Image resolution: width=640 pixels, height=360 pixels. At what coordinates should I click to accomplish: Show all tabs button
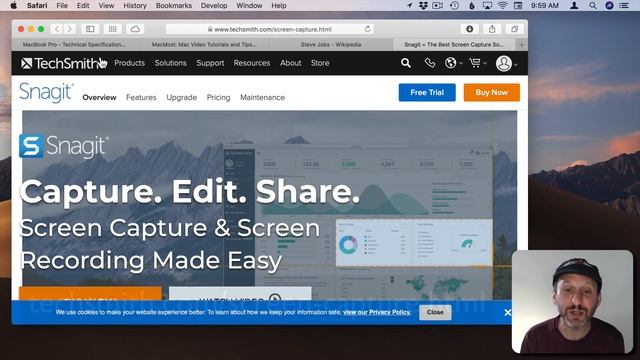tap(514, 29)
